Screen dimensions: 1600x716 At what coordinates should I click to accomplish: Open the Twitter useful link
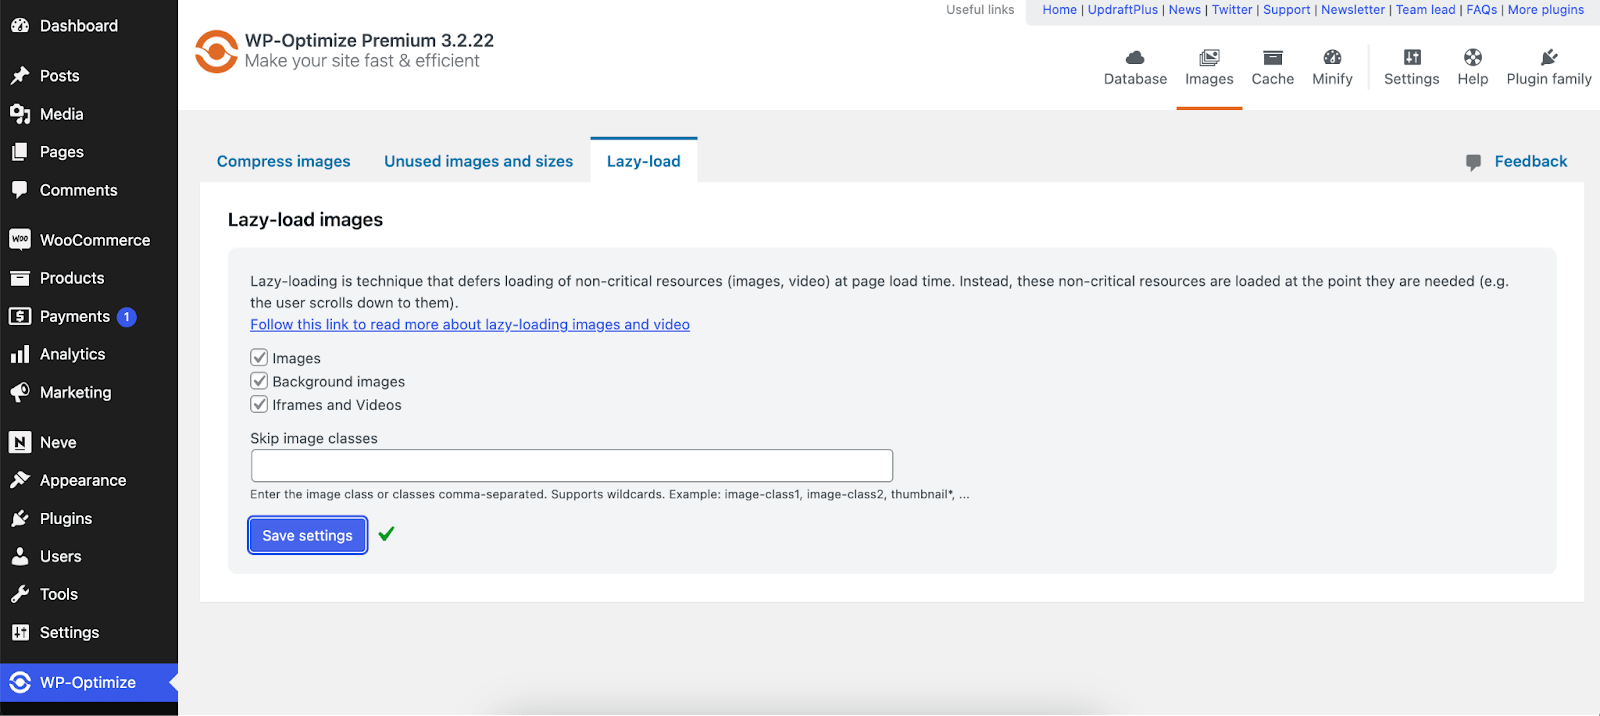pos(1232,10)
